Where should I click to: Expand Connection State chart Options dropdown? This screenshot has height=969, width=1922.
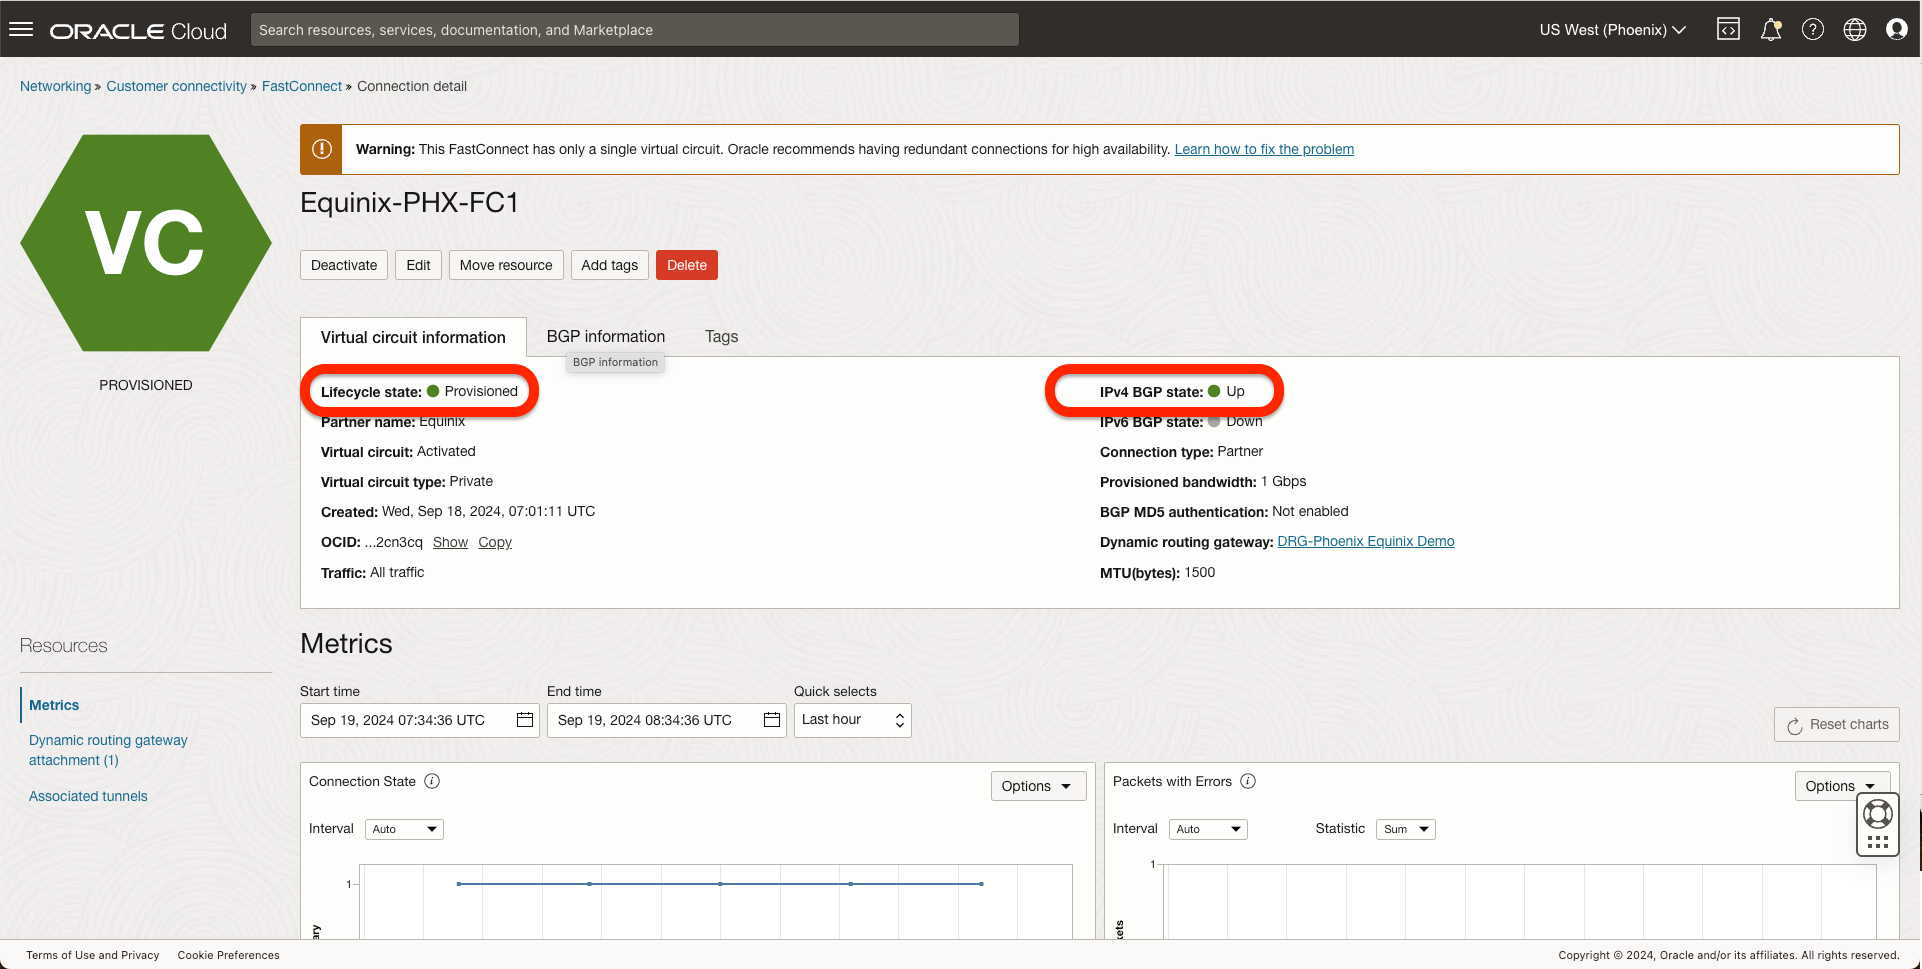(1037, 786)
